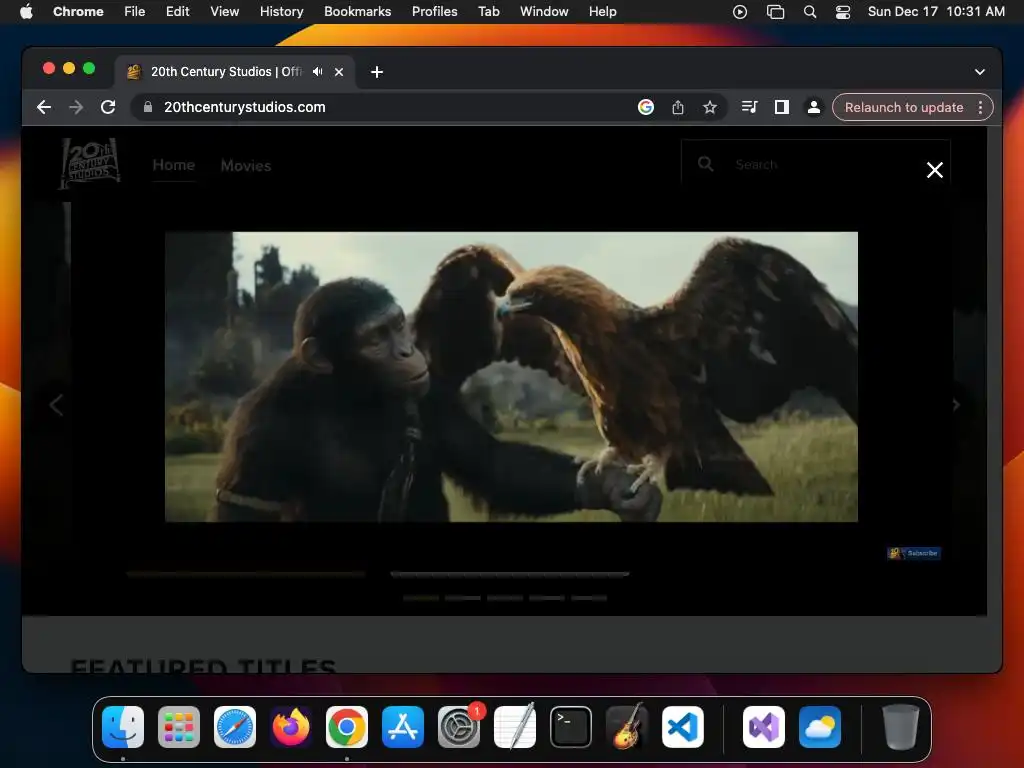Open the Bookmarks menu
This screenshot has width=1024, height=768.
[x=357, y=12]
